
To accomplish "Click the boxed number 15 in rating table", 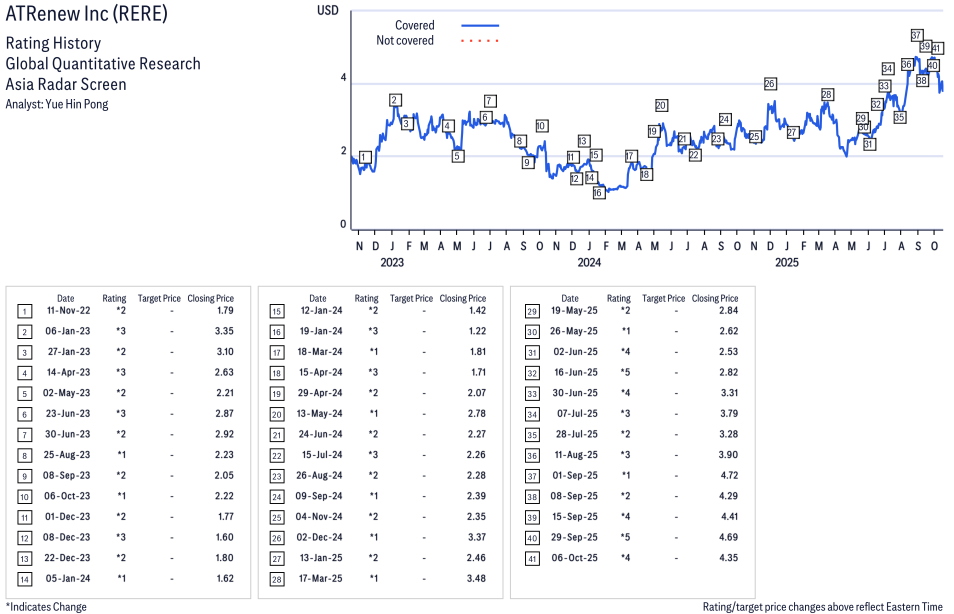I will [x=275, y=311].
